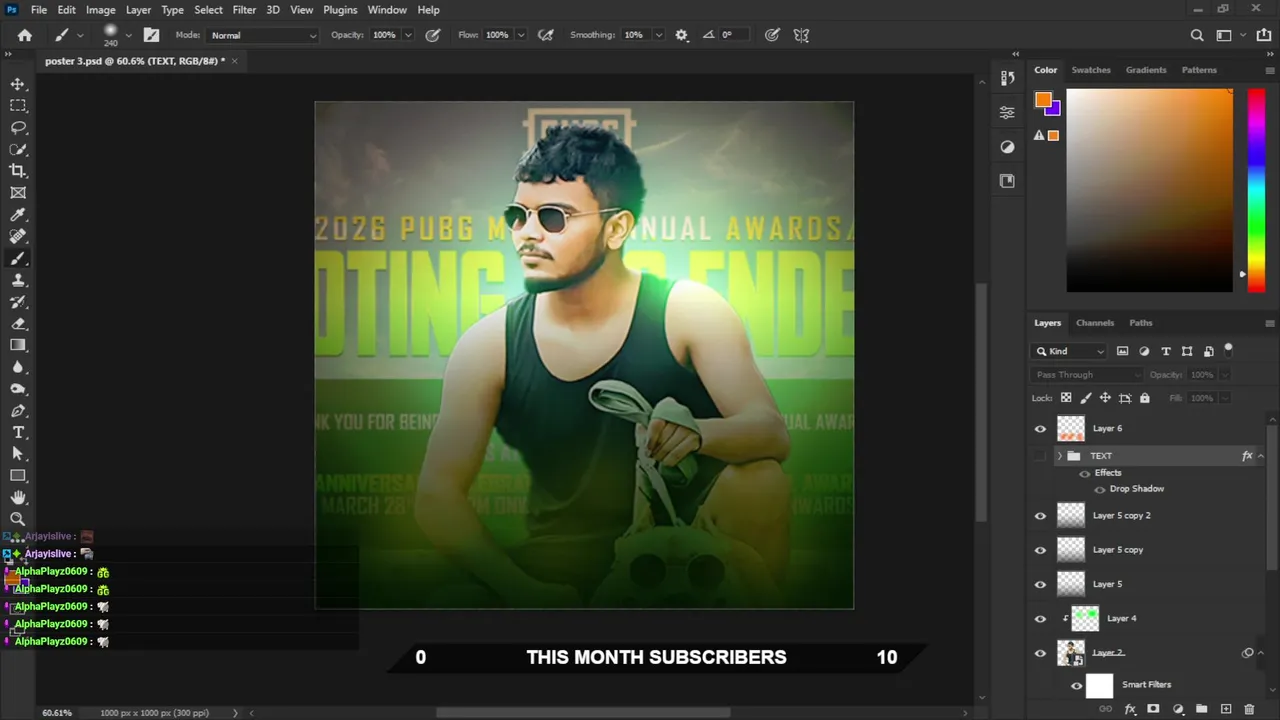Open the Opacity slider dropdown in options
The width and height of the screenshot is (1280, 720).
408,35
